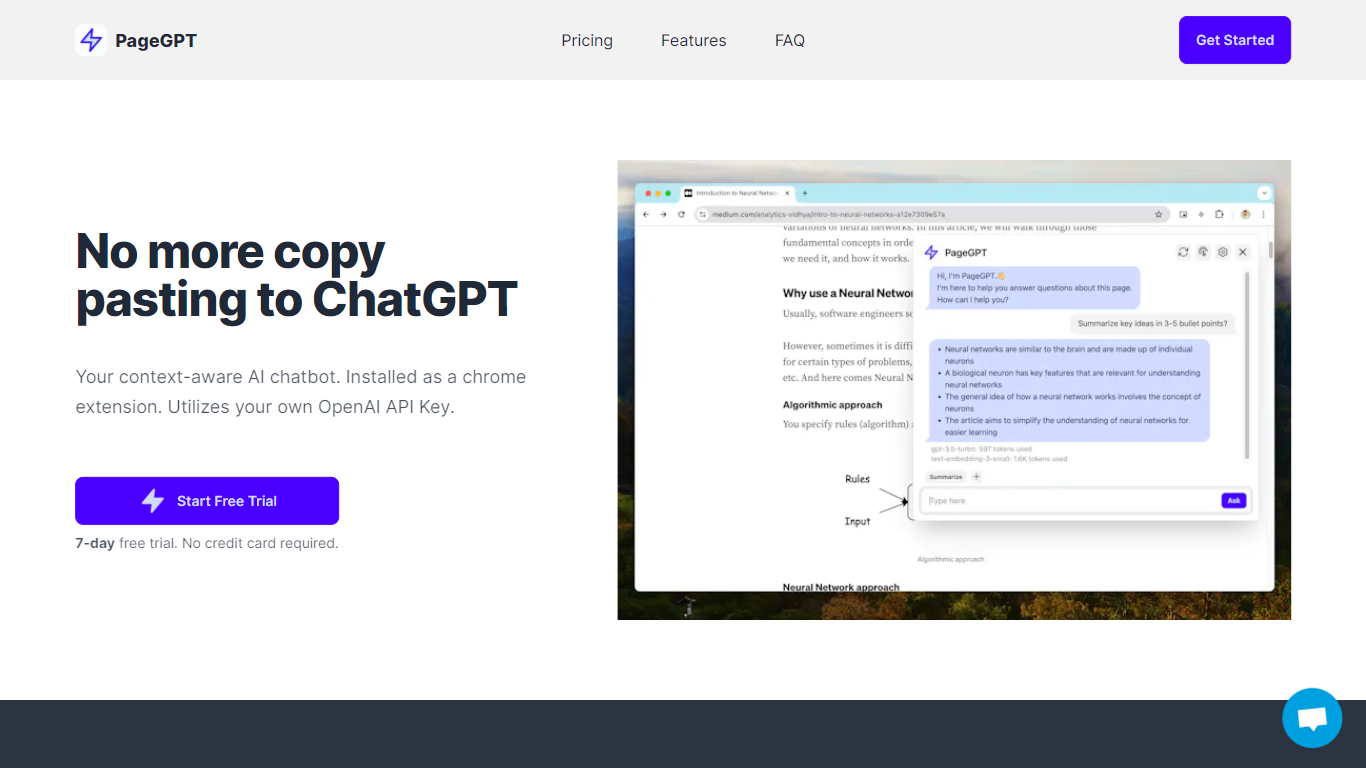Click the 'Summarize key ideas in 3-5 bullet points?' message
1366x768 pixels.
[1153, 323]
